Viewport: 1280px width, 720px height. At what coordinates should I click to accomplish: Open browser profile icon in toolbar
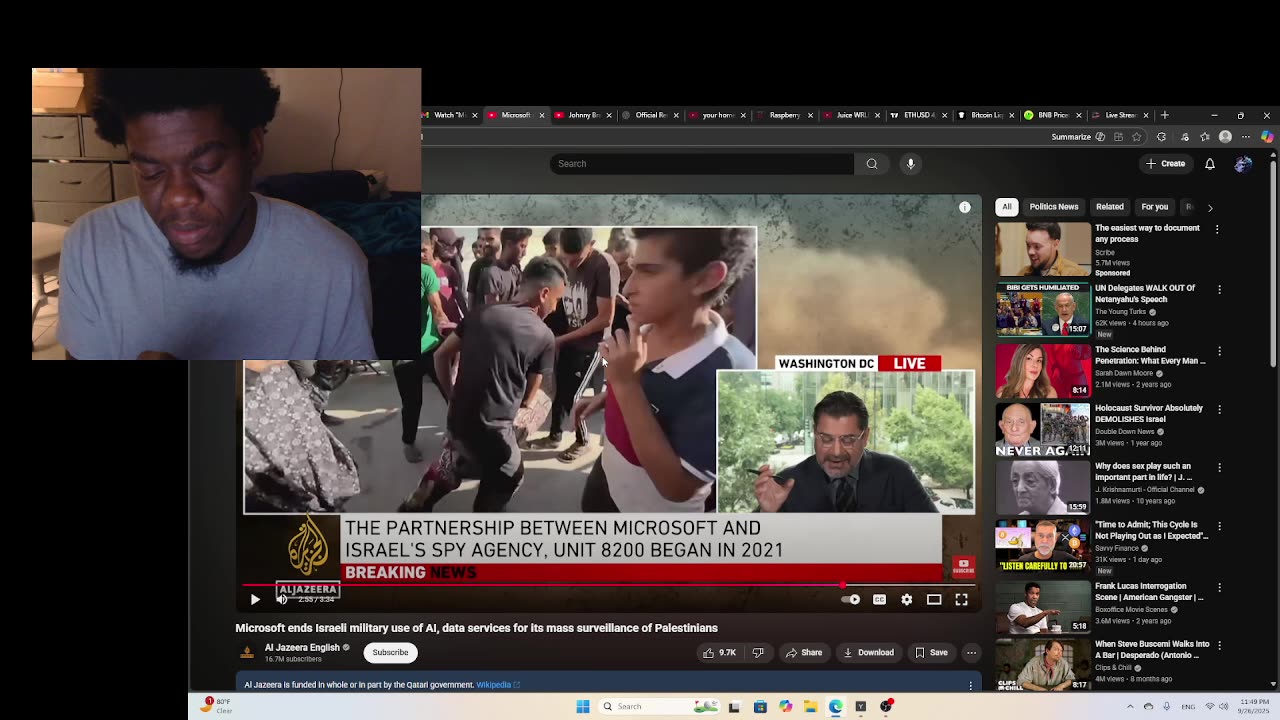coord(1225,137)
